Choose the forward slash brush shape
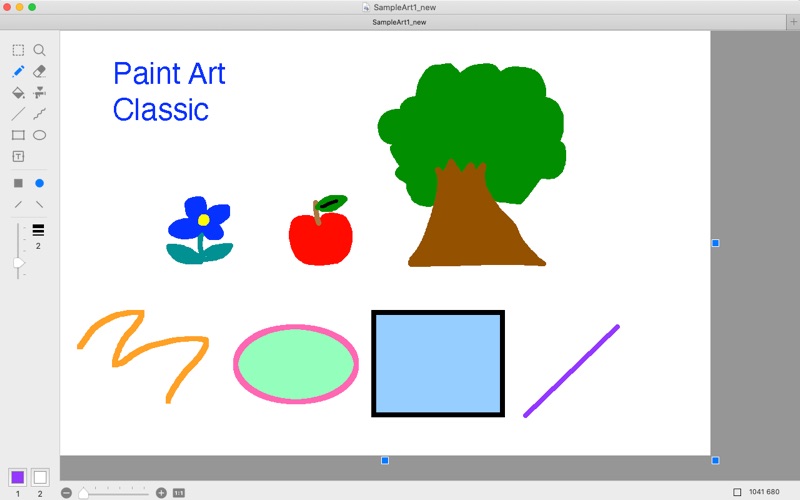The height and width of the screenshot is (500, 800). tap(18, 205)
